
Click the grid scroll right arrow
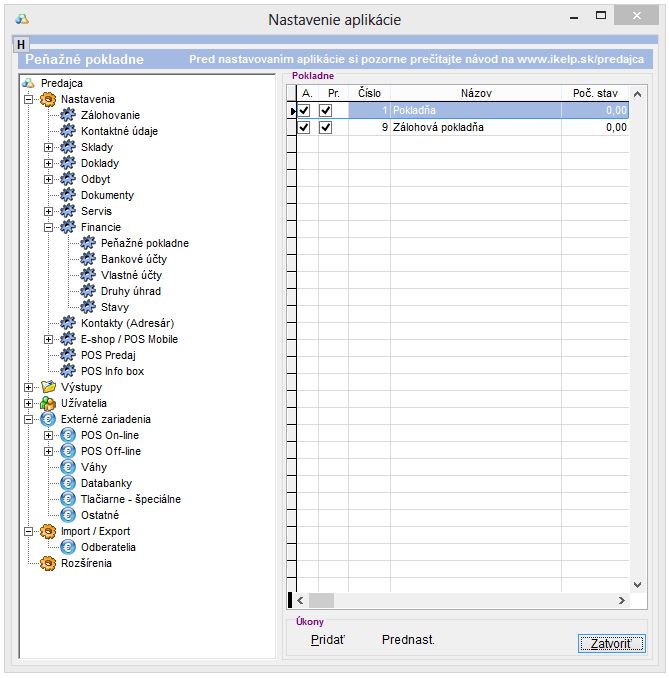(x=621, y=600)
